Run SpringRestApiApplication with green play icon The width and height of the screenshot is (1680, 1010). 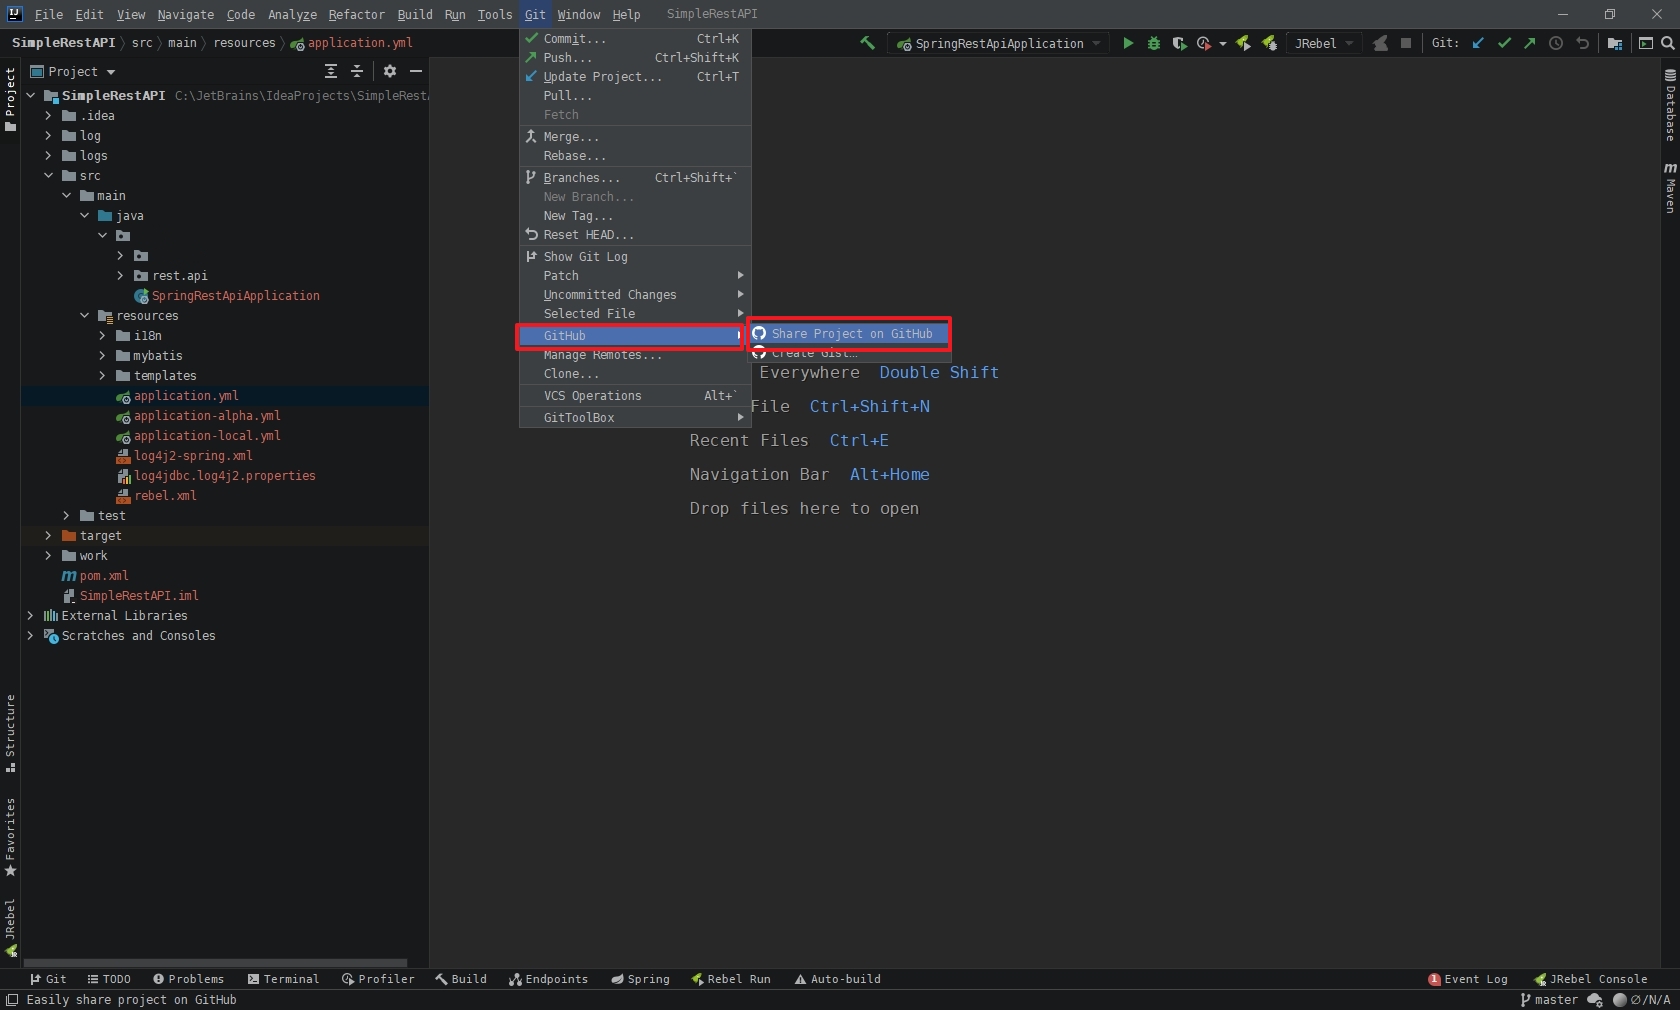click(x=1128, y=43)
